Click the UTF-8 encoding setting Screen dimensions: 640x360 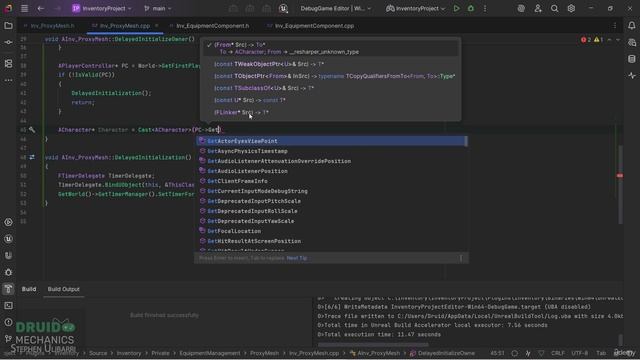pos(579,353)
